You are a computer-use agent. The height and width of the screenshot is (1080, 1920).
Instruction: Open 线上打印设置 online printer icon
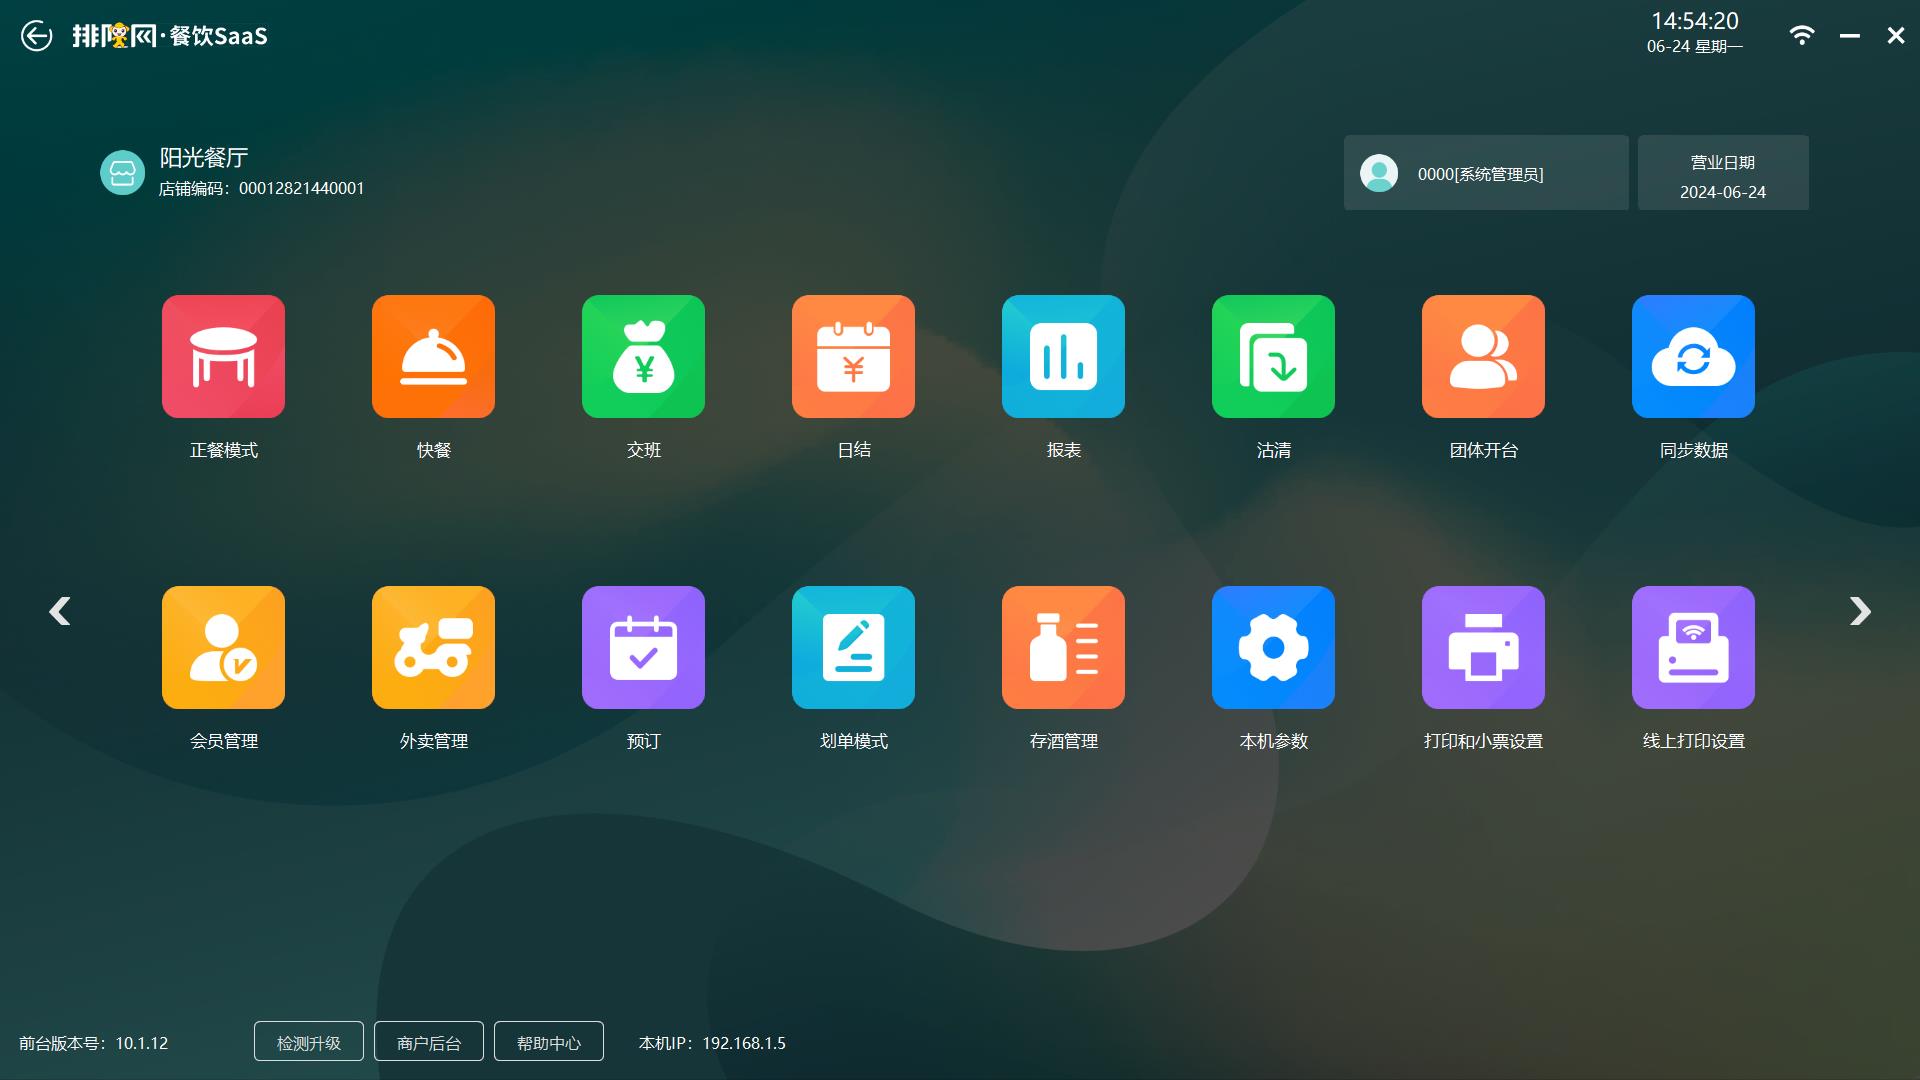[x=1693, y=647]
